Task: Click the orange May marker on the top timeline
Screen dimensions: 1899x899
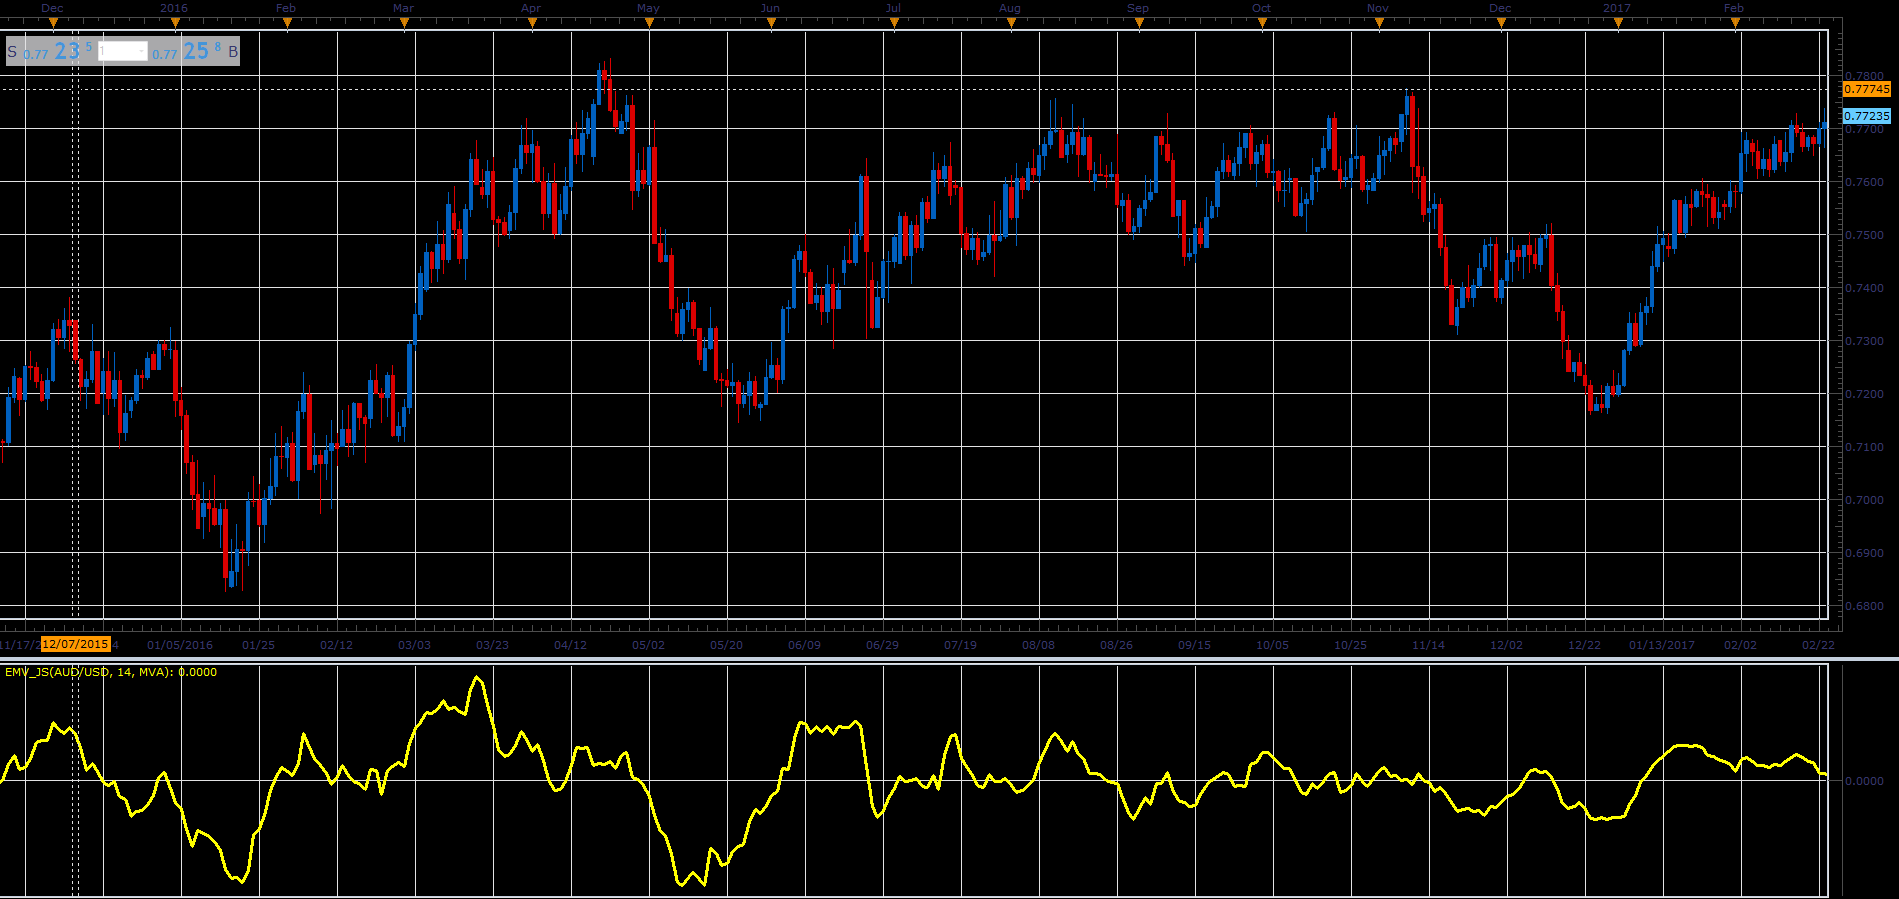Action: click(x=650, y=23)
